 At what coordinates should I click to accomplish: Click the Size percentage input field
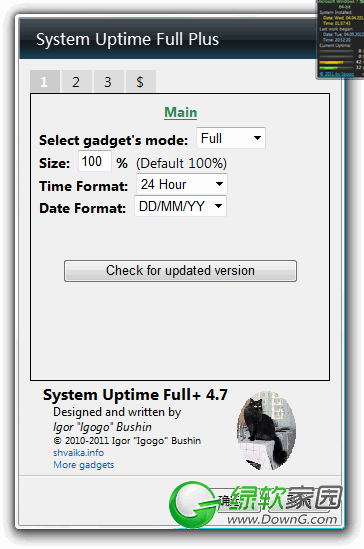[x=94, y=161]
